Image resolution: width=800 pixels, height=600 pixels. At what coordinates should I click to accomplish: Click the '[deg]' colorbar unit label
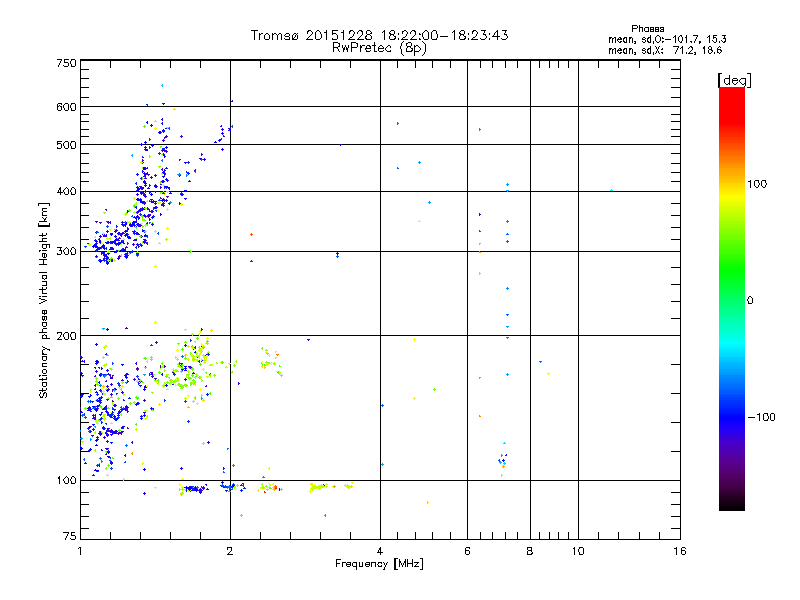point(734,81)
